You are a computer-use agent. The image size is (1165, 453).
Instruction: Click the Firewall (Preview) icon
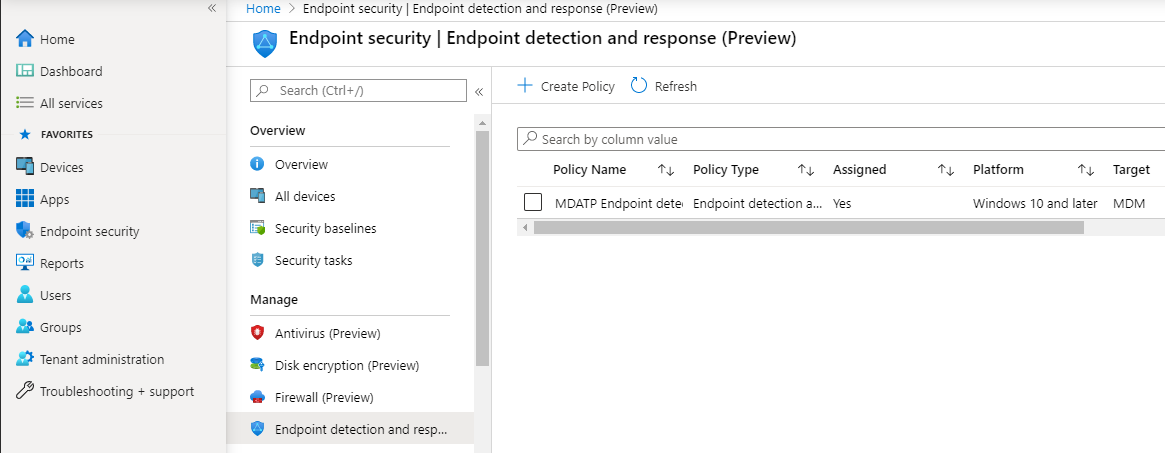tap(257, 397)
